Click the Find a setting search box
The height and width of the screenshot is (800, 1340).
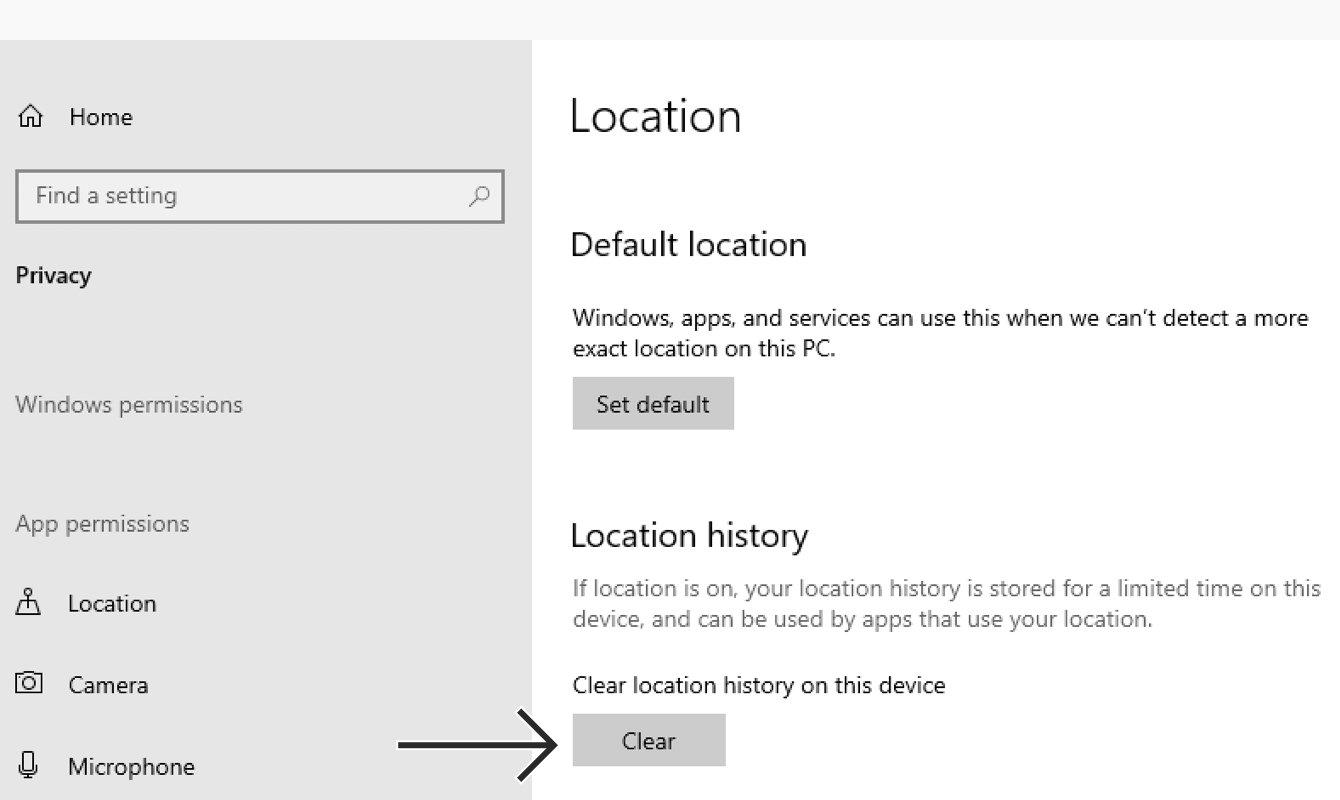[x=260, y=196]
